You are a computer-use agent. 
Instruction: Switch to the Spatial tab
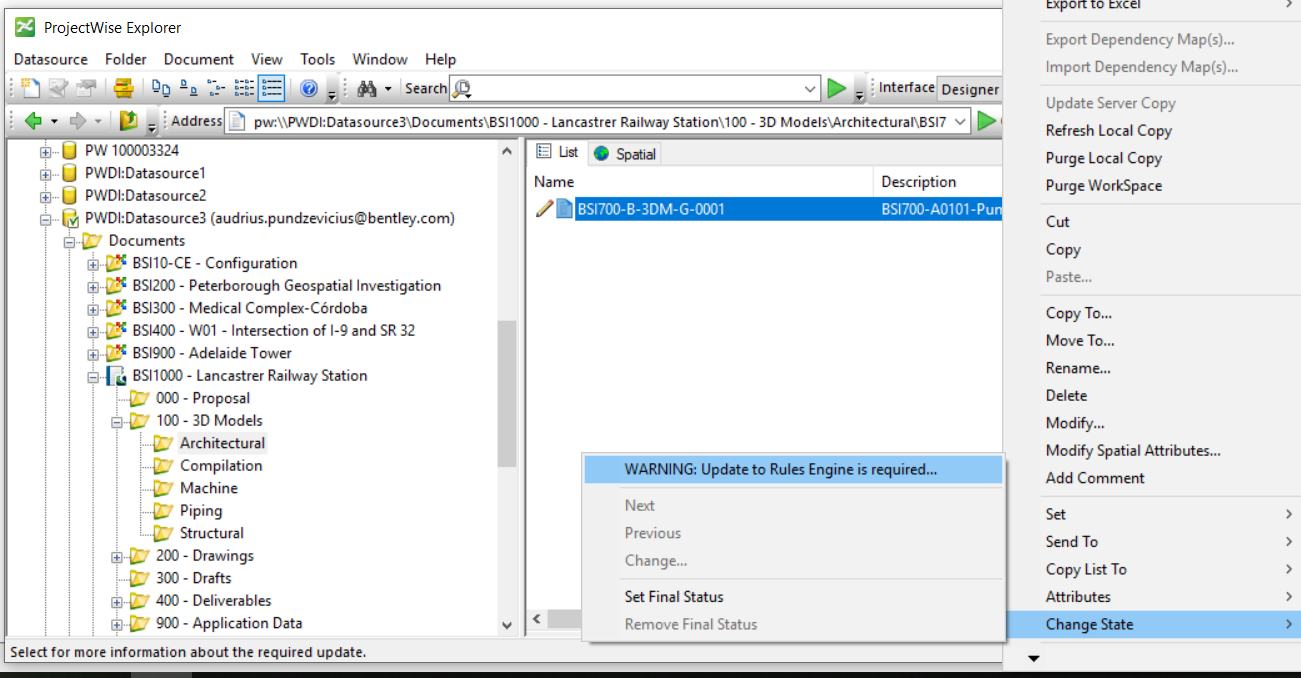(624, 154)
